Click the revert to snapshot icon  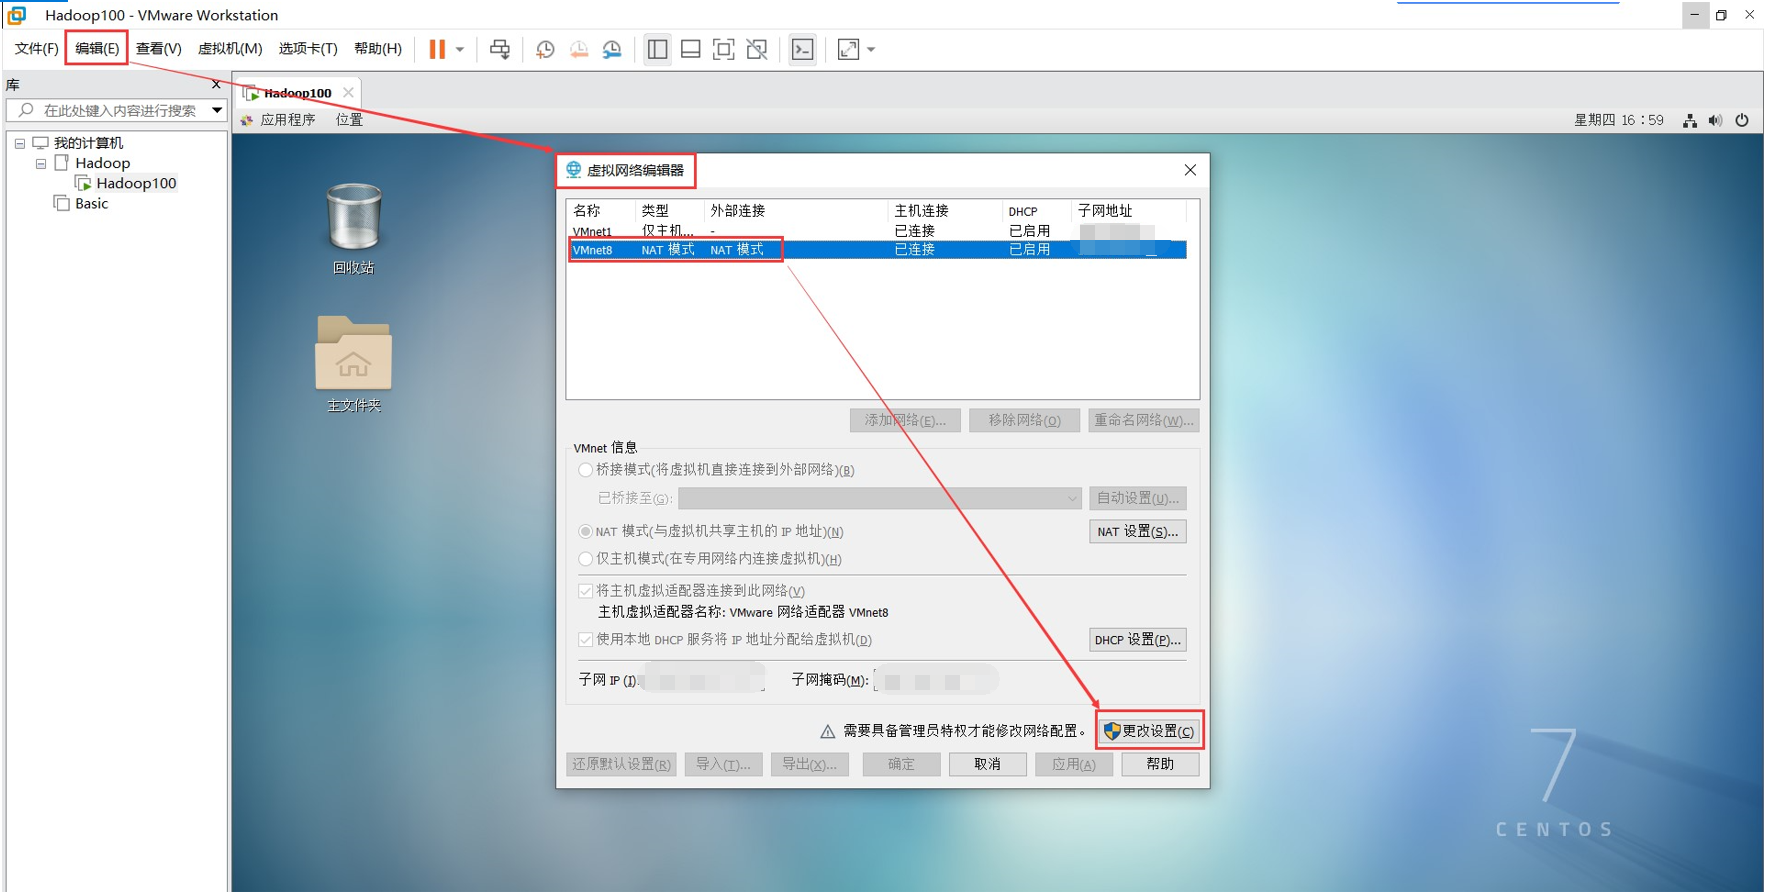[579, 49]
